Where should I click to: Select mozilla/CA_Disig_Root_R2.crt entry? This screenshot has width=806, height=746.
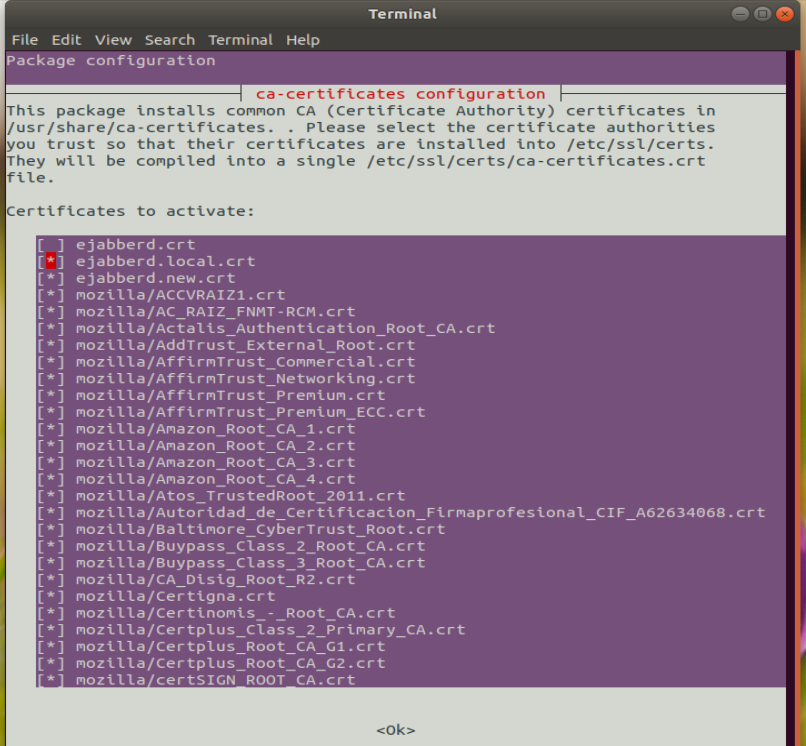pyautogui.click(x=215, y=580)
